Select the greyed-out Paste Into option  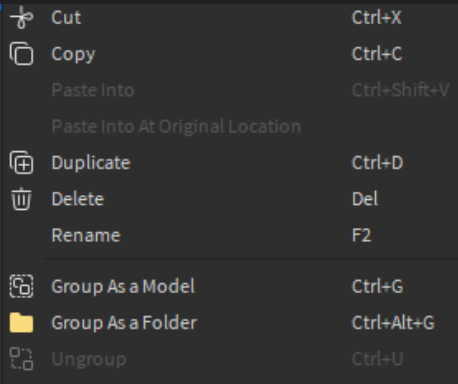click(x=230, y=90)
